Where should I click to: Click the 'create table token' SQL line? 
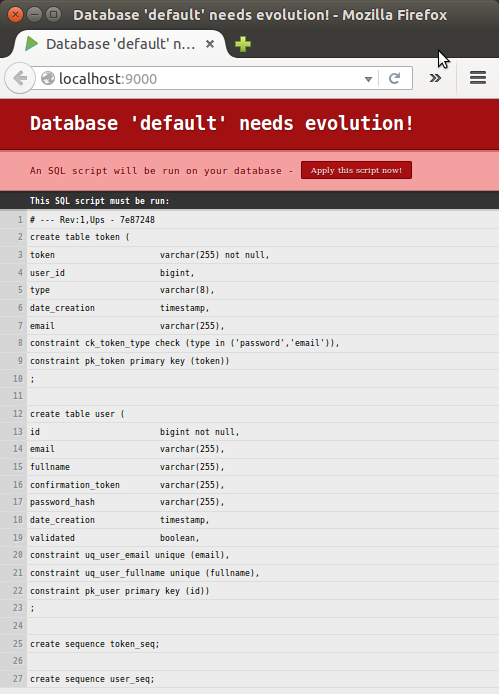[80, 237]
